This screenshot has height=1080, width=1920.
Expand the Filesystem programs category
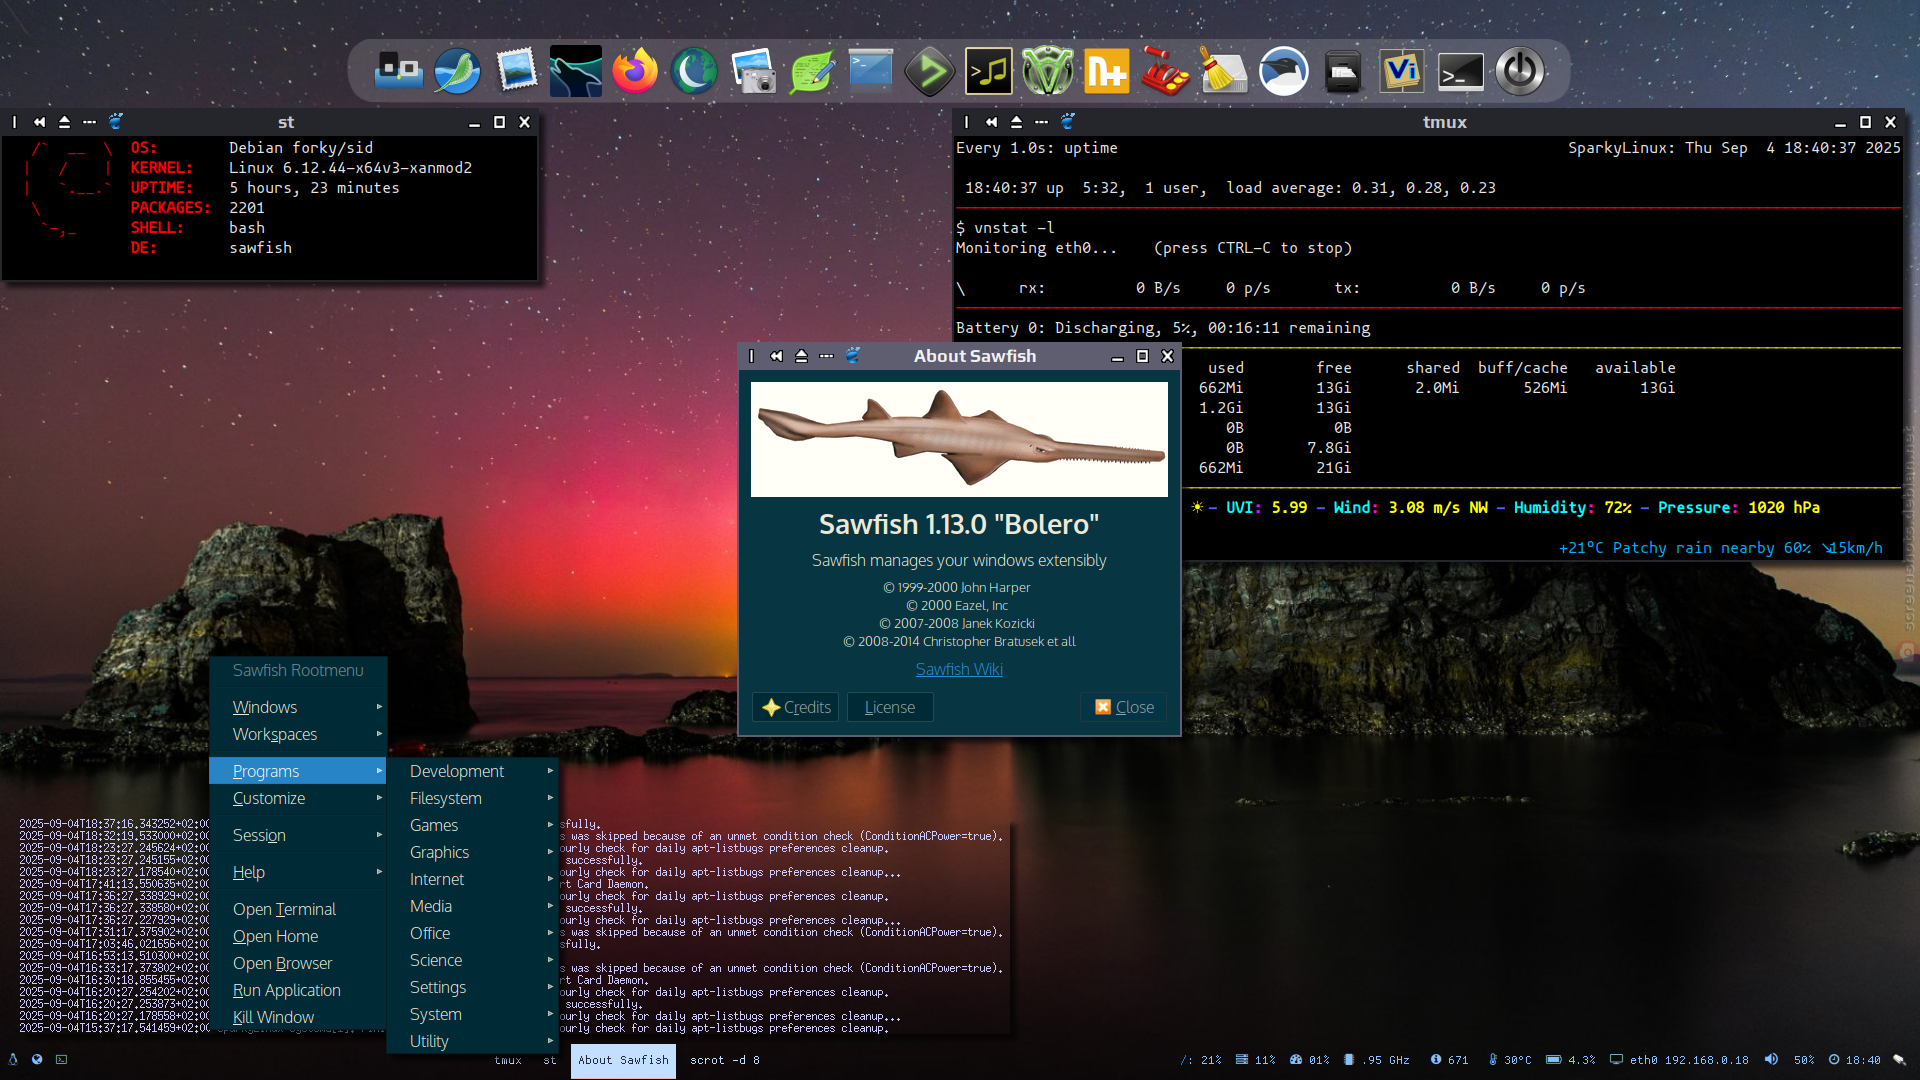pos(472,798)
